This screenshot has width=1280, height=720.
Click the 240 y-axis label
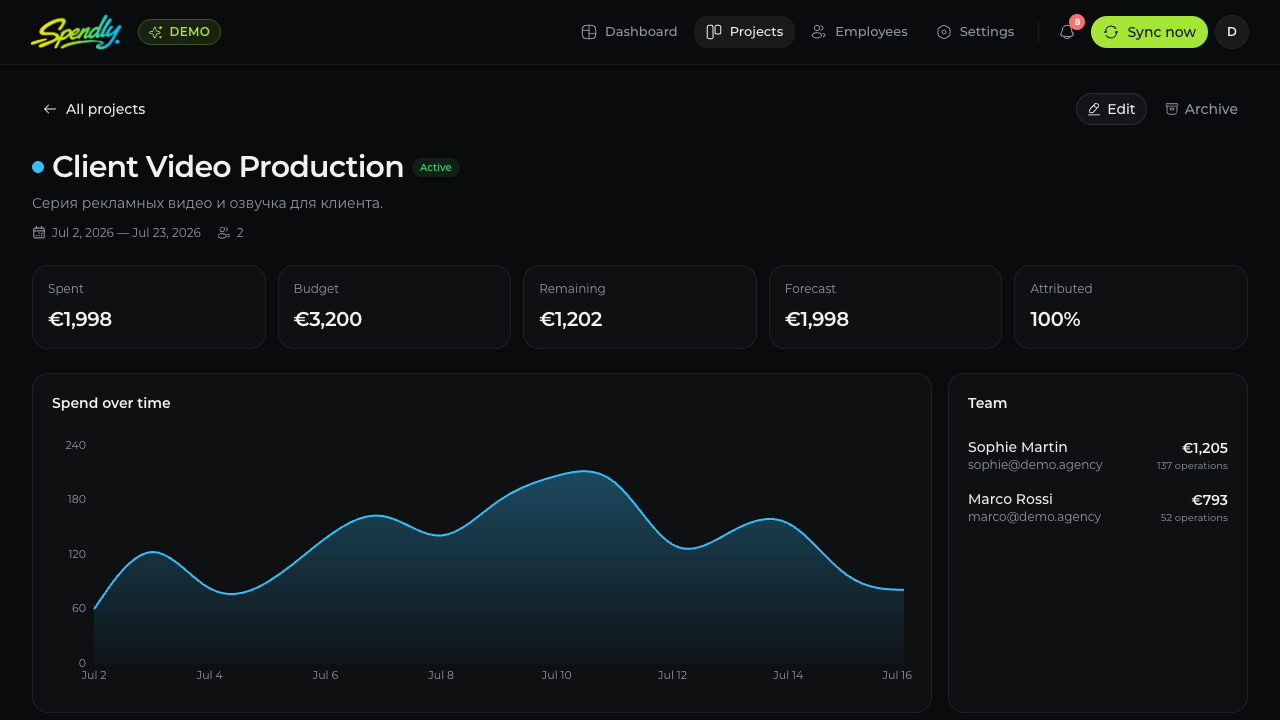pyautogui.click(x=75, y=445)
